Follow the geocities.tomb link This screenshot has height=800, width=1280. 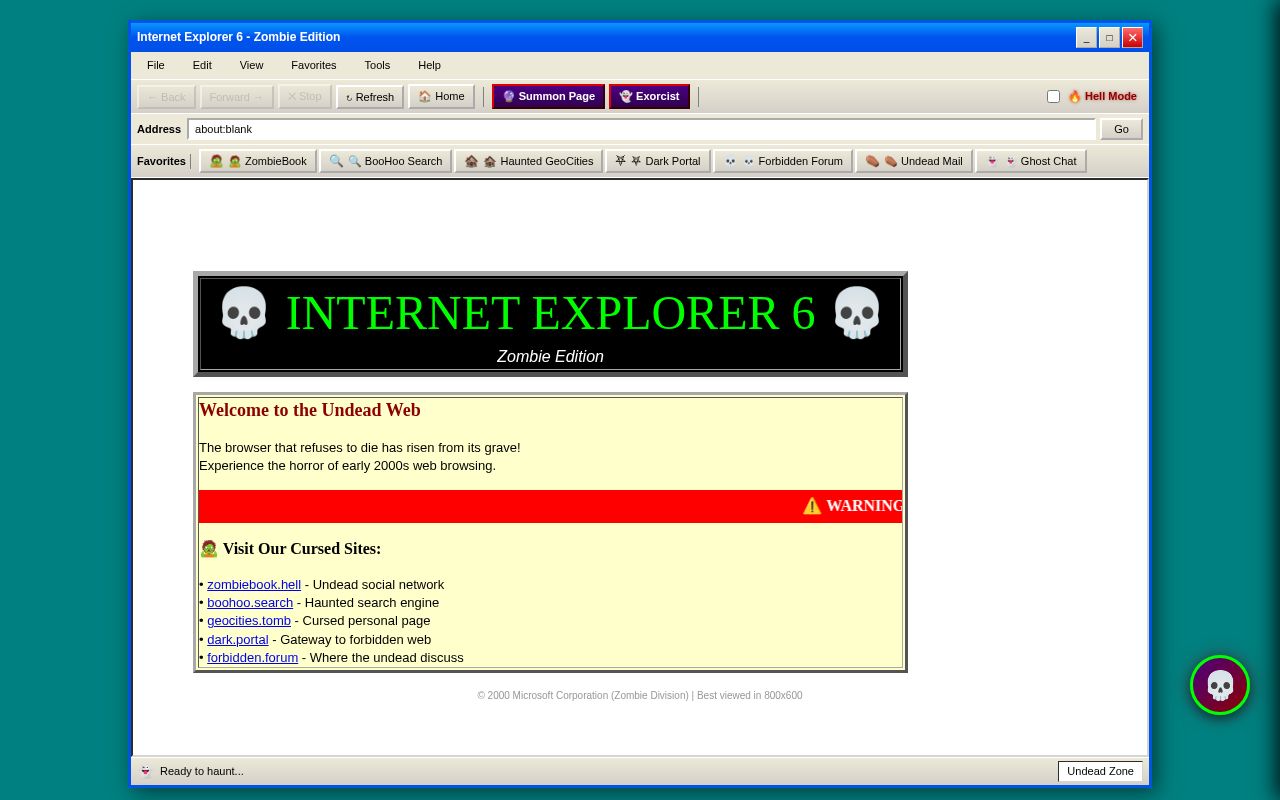point(249,621)
